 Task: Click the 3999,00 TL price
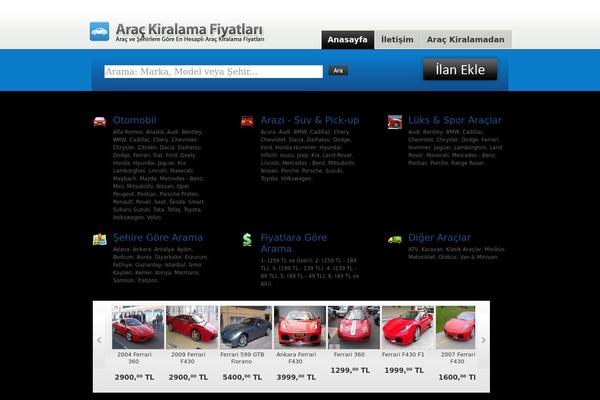coord(296,377)
